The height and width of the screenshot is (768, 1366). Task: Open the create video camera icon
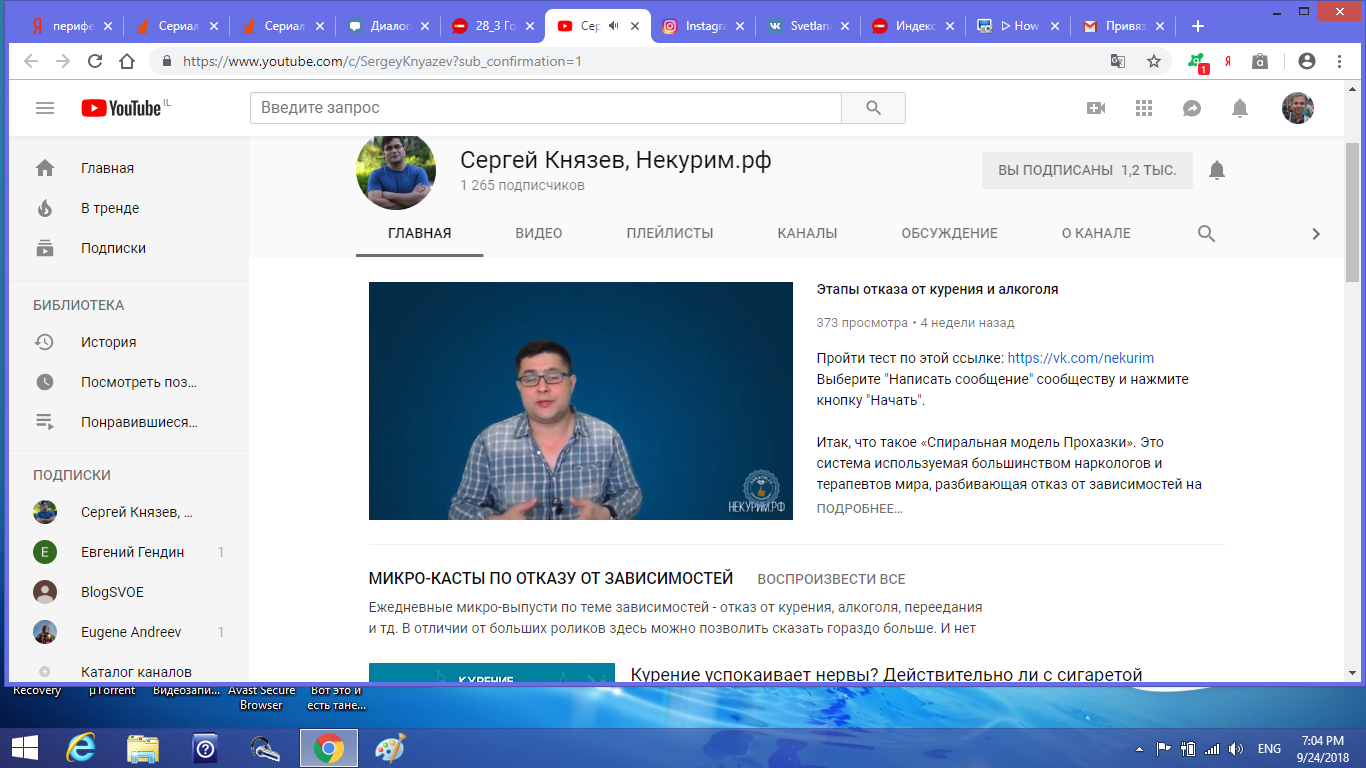(x=1096, y=108)
